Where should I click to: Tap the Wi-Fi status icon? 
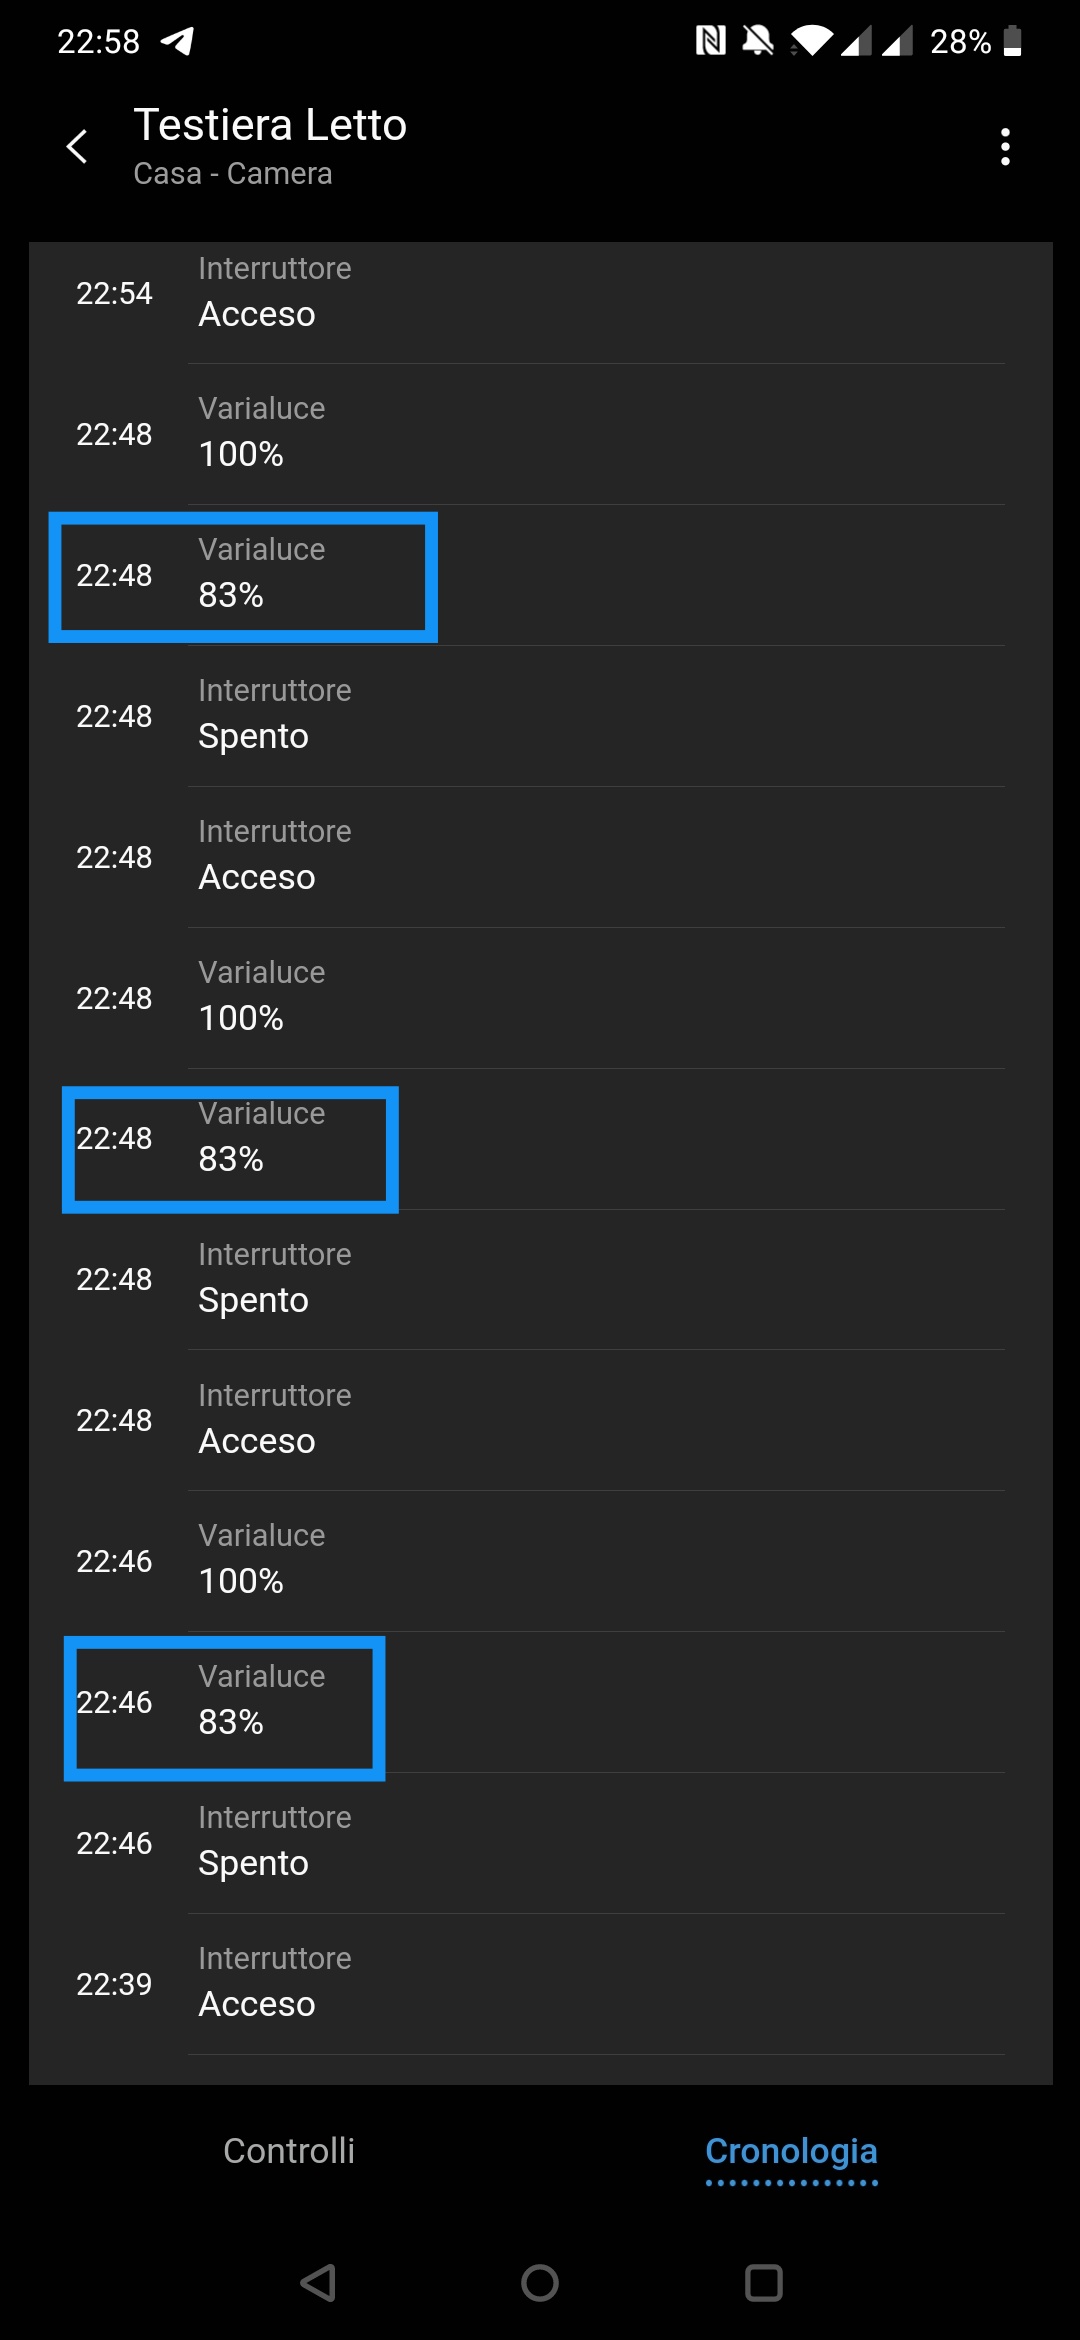click(x=811, y=41)
